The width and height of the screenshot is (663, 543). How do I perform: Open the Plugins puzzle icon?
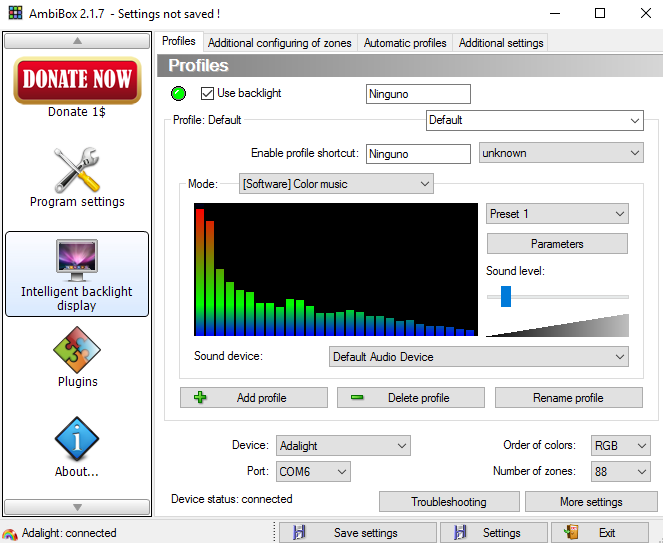point(77,350)
